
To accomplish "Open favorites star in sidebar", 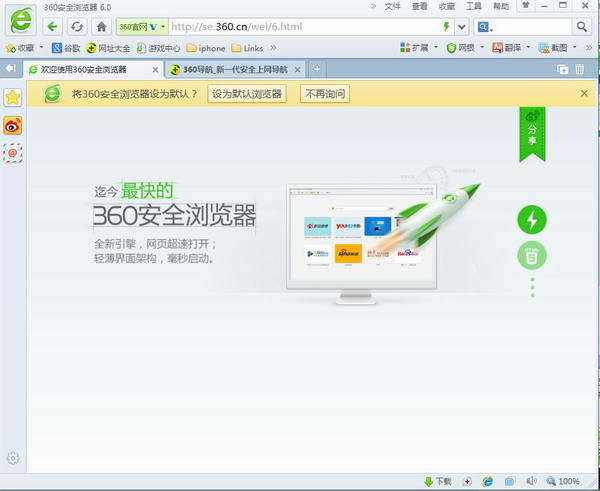I will point(13,98).
